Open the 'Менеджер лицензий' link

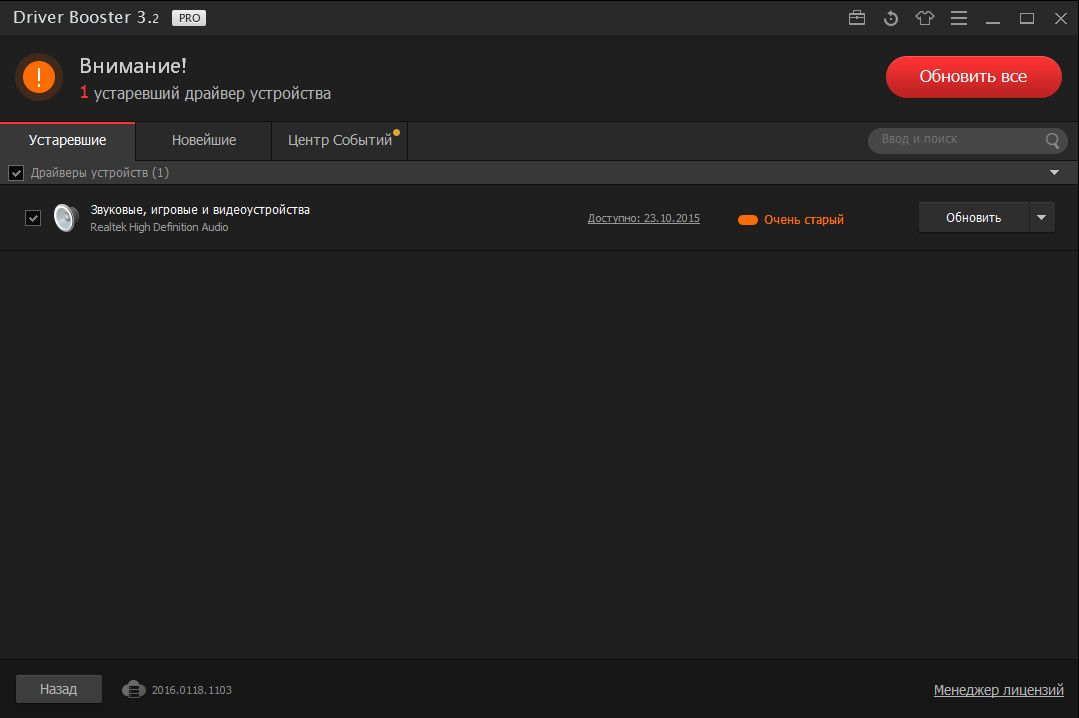(998, 690)
